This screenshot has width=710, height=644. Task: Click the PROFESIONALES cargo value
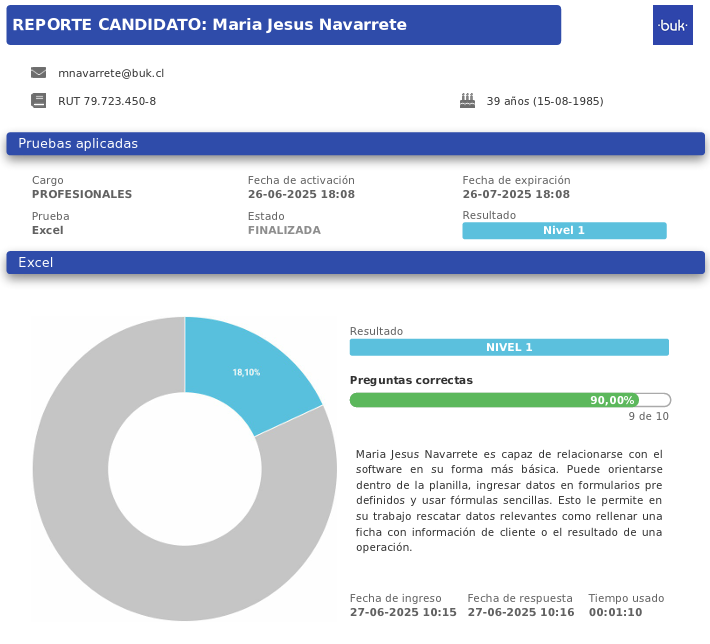tap(82, 195)
